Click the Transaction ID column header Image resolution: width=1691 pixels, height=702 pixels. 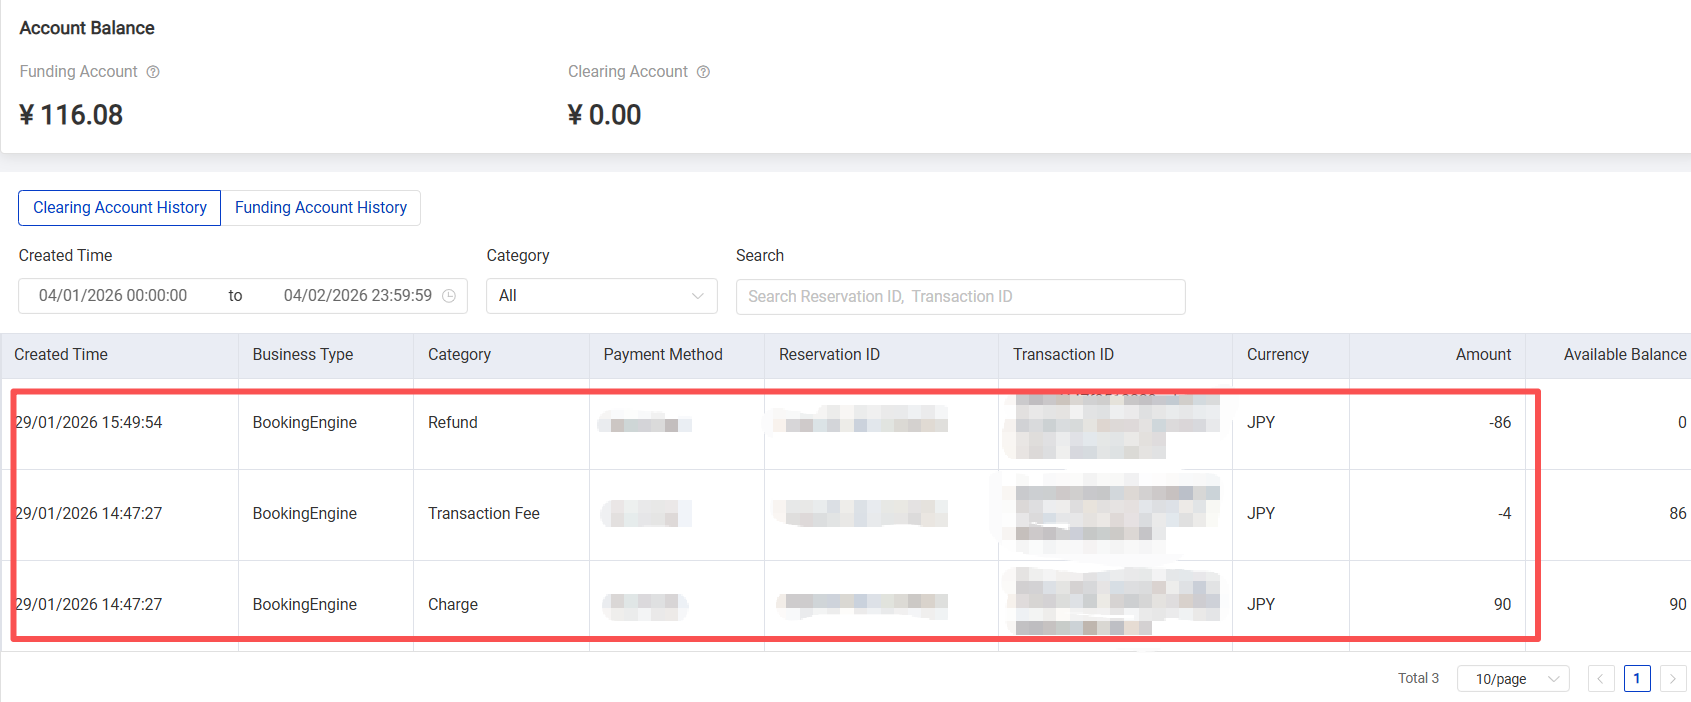coord(1063,355)
